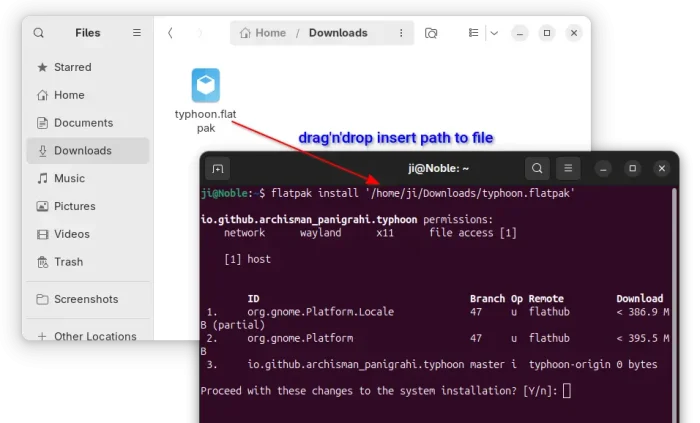Click the Home breadcrumb in the path bar
The width and height of the screenshot is (700, 423).
pos(262,33)
